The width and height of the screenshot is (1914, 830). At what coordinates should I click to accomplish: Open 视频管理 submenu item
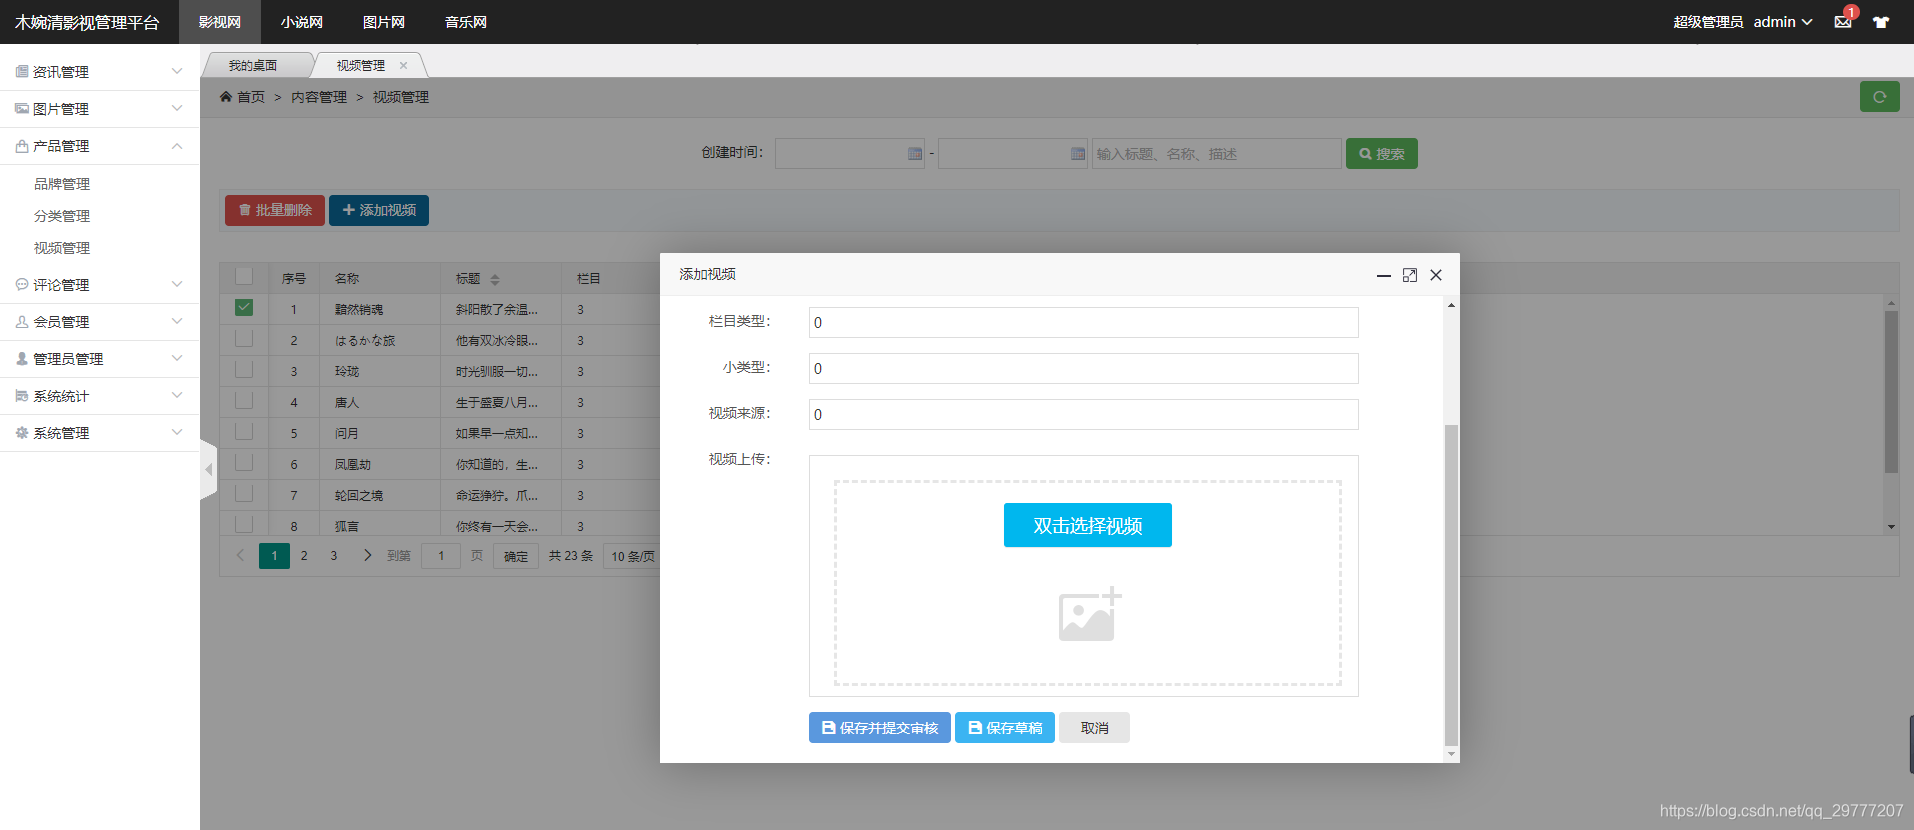coord(62,248)
